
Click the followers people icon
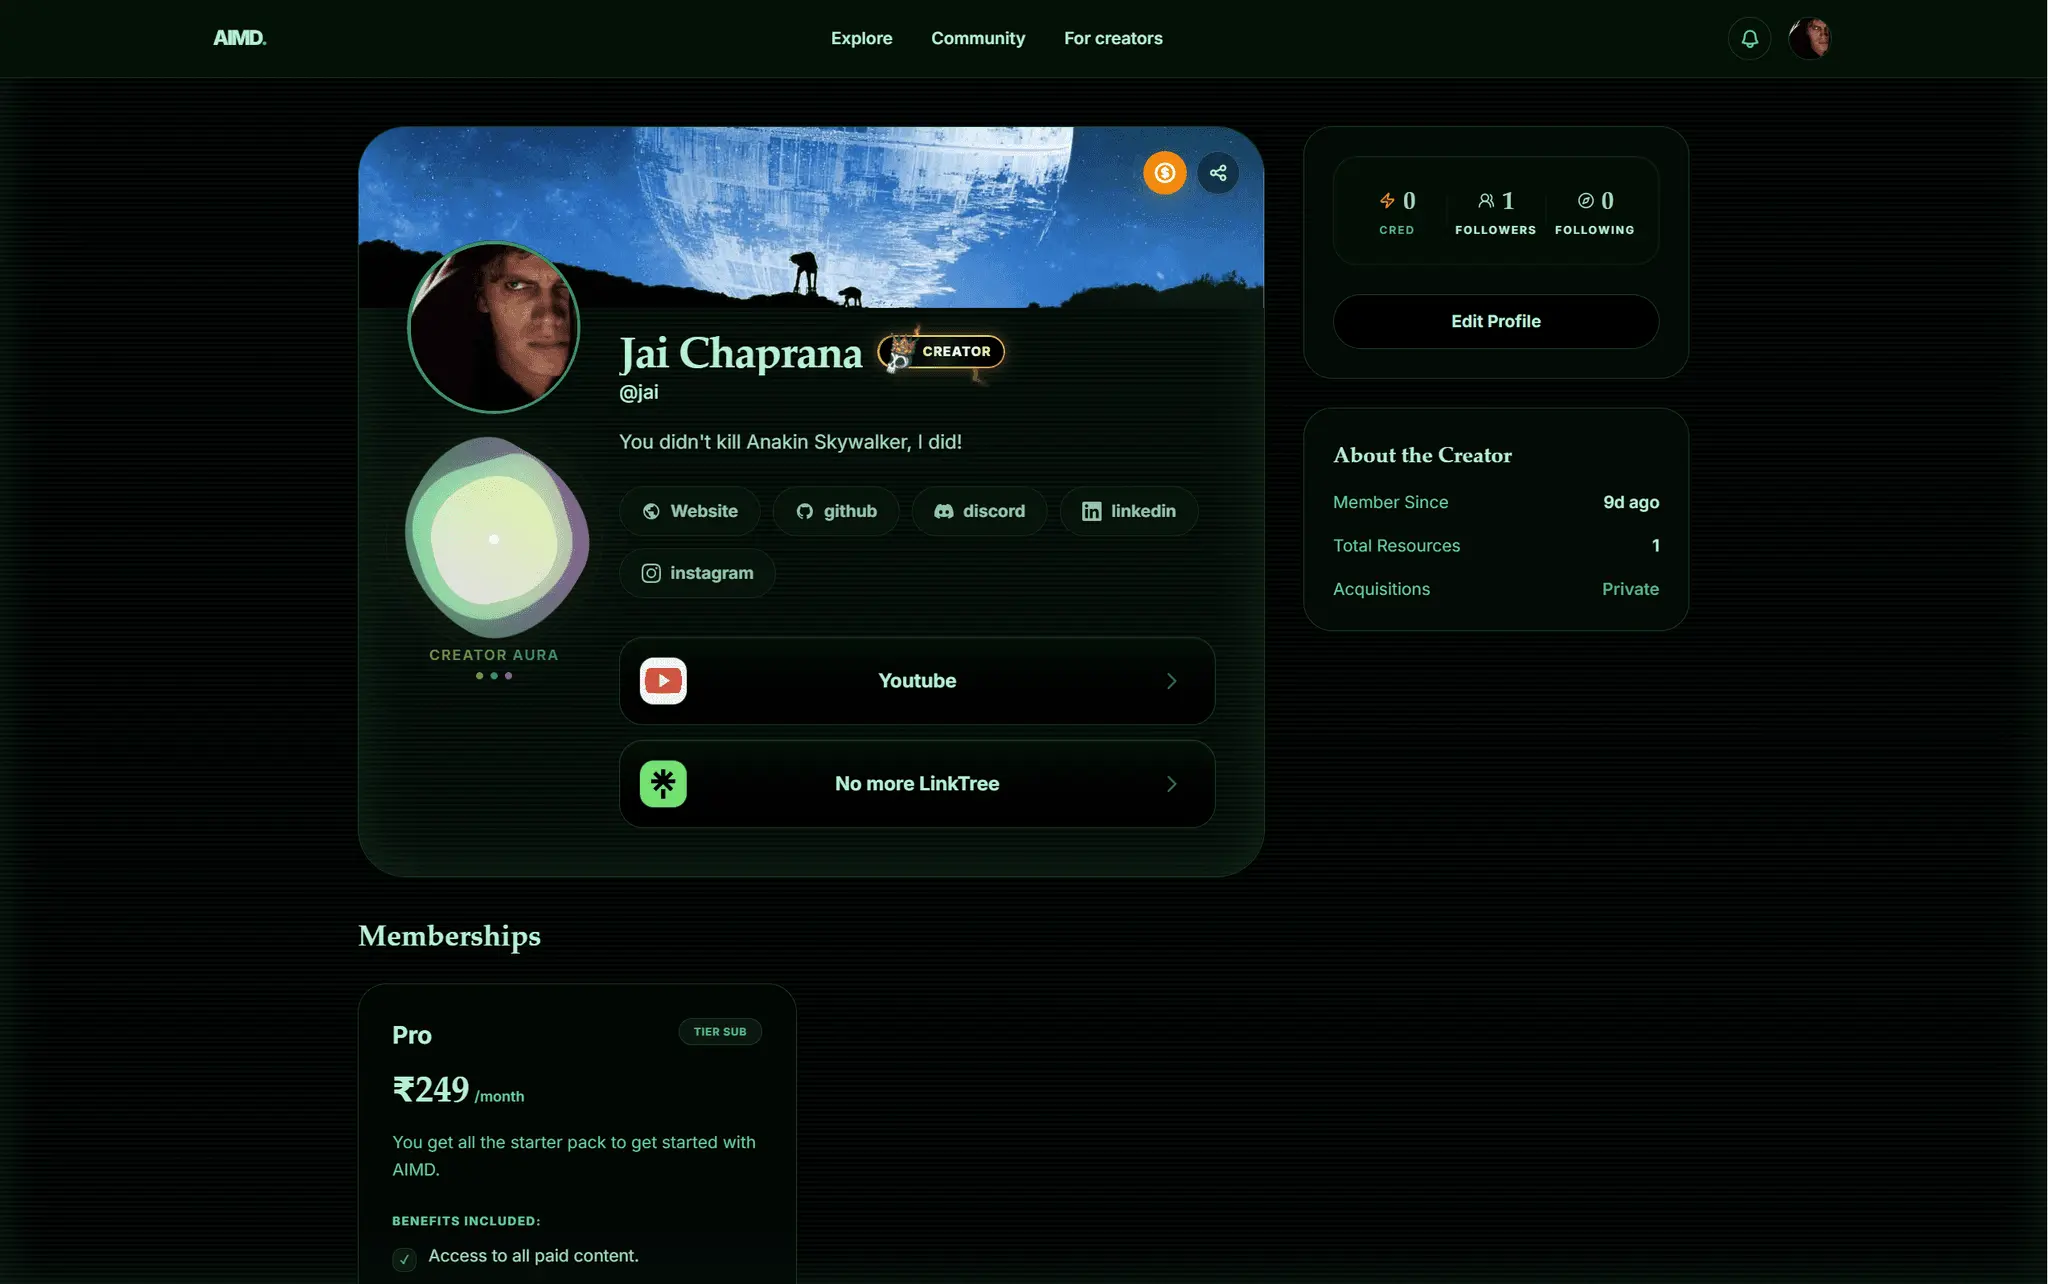(1486, 201)
